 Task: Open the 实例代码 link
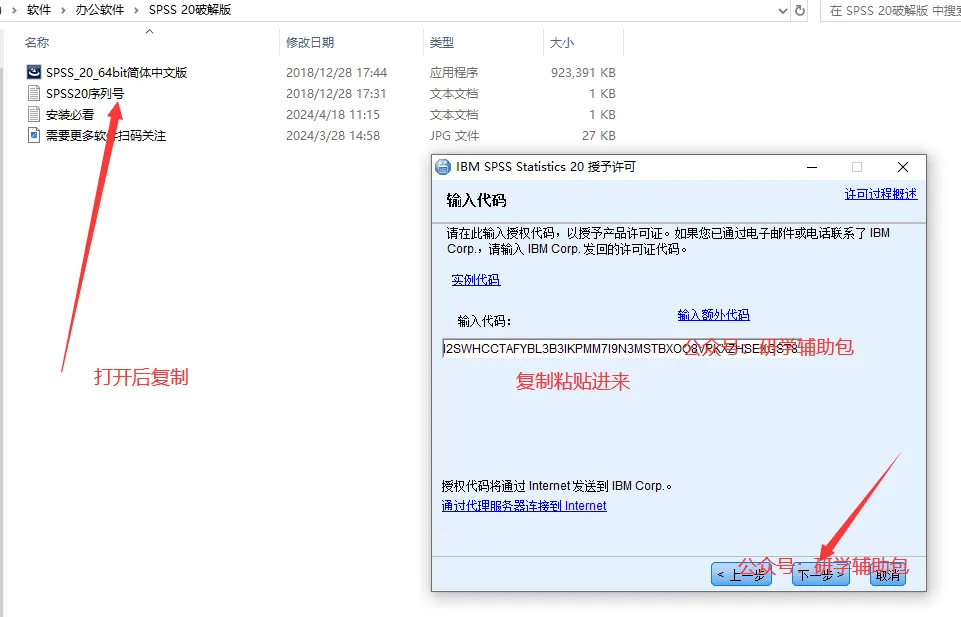pos(476,279)
